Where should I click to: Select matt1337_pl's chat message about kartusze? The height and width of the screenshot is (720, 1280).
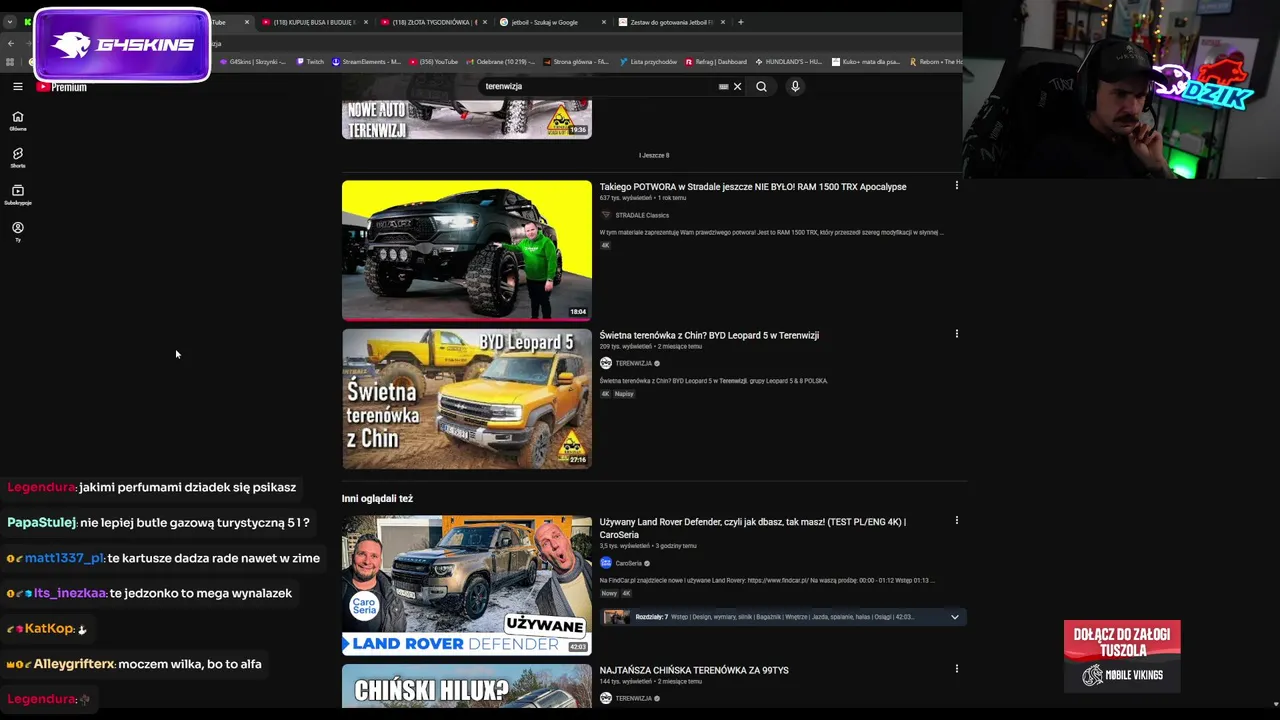click(163, 558)
